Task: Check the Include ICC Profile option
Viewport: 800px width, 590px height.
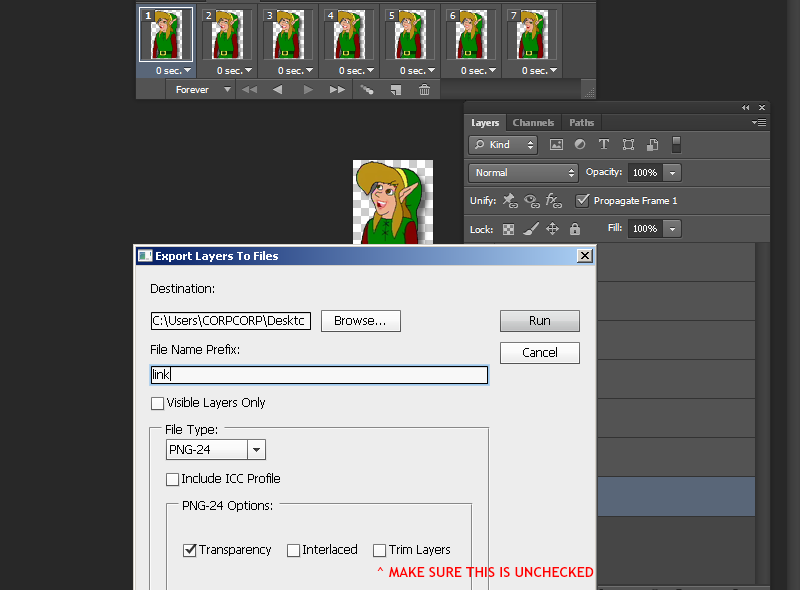Action: [172, 479]
